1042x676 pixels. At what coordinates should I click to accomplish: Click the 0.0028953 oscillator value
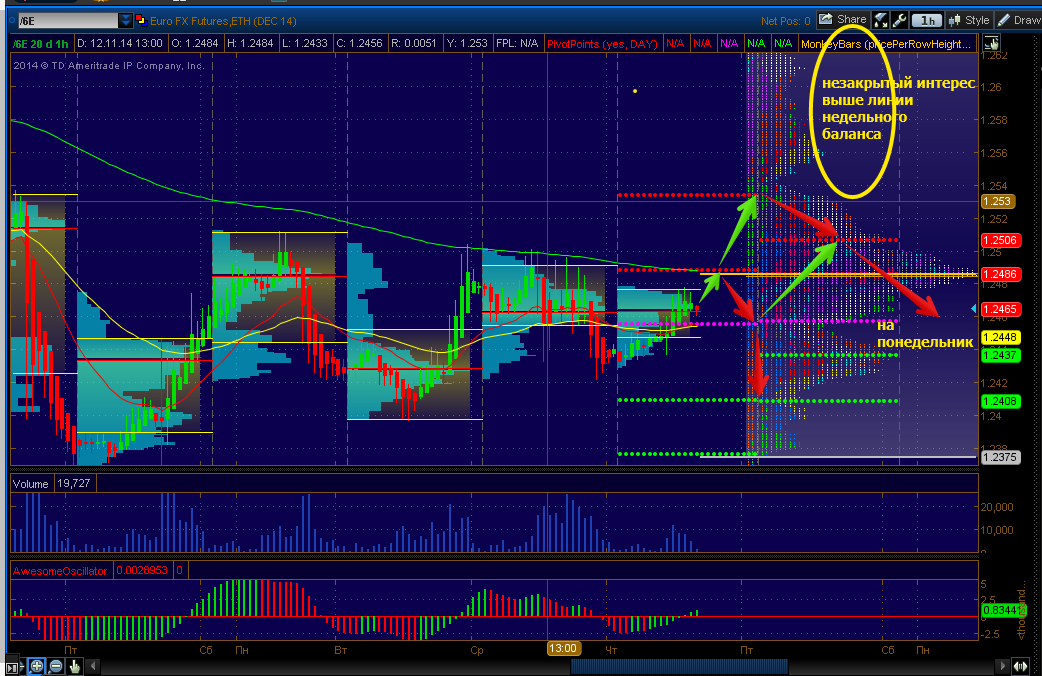(142, 570)
